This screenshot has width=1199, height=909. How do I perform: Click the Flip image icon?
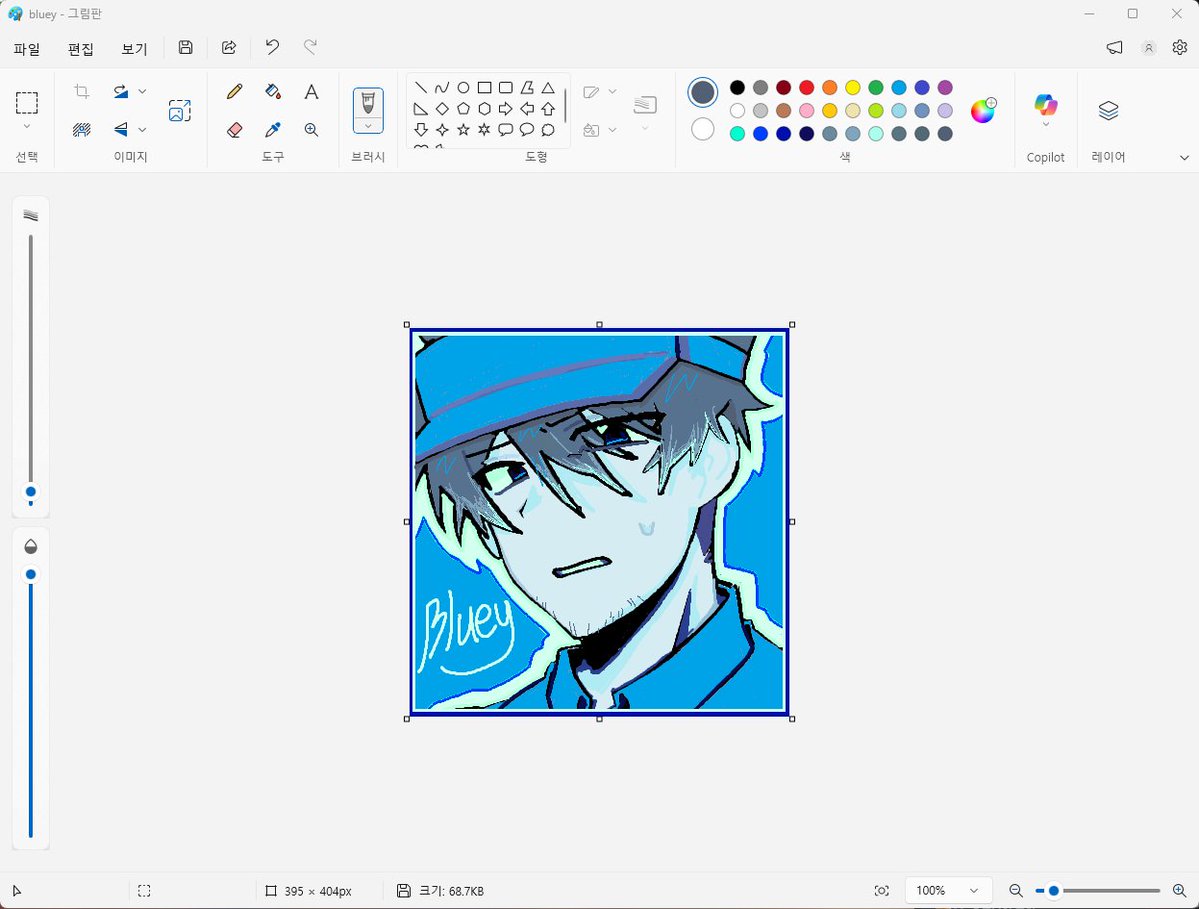121,130
